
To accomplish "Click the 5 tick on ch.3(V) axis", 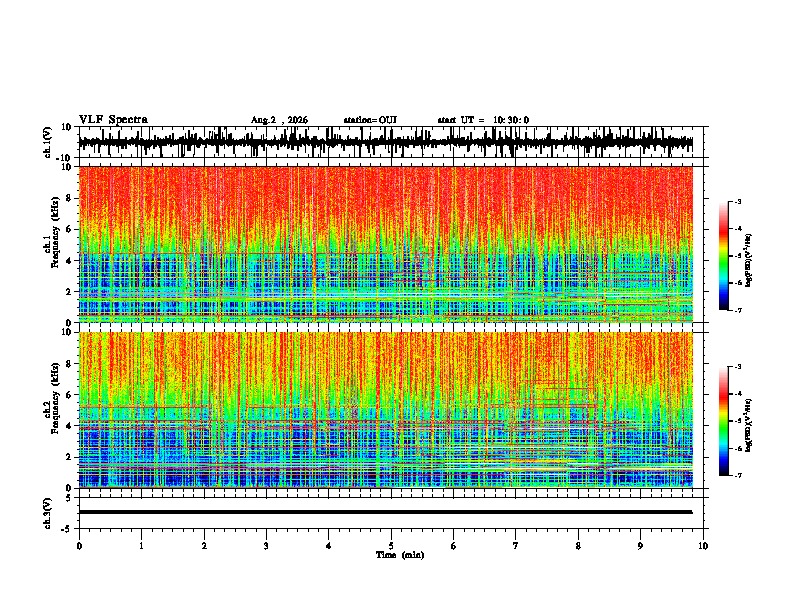I will pyautogui.click(x=69, y=498).
